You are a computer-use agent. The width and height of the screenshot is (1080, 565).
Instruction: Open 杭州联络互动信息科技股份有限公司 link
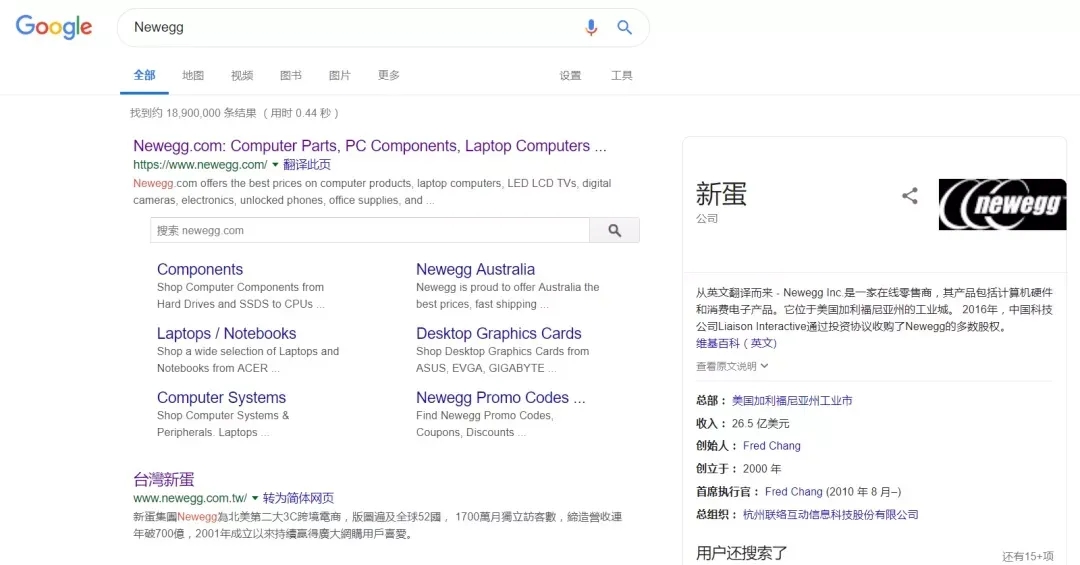coord(831,515)
